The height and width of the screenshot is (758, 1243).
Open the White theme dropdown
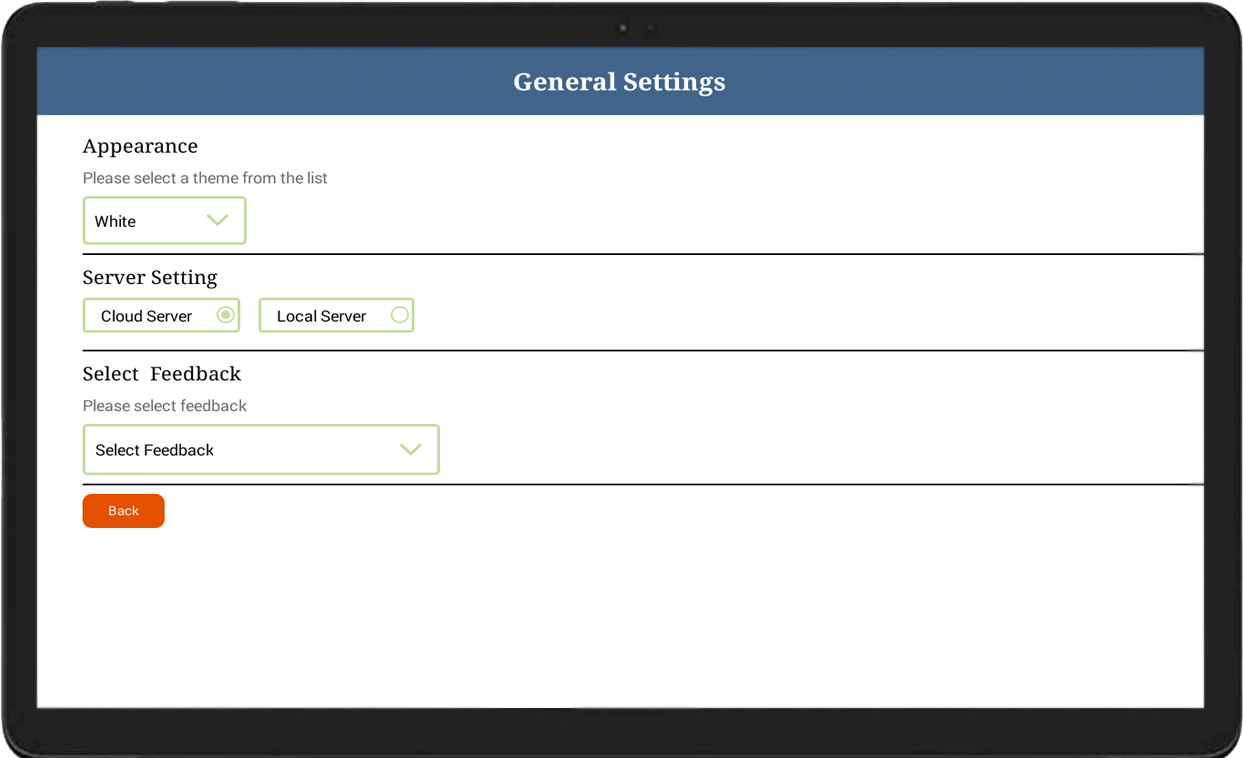[164, 221]
